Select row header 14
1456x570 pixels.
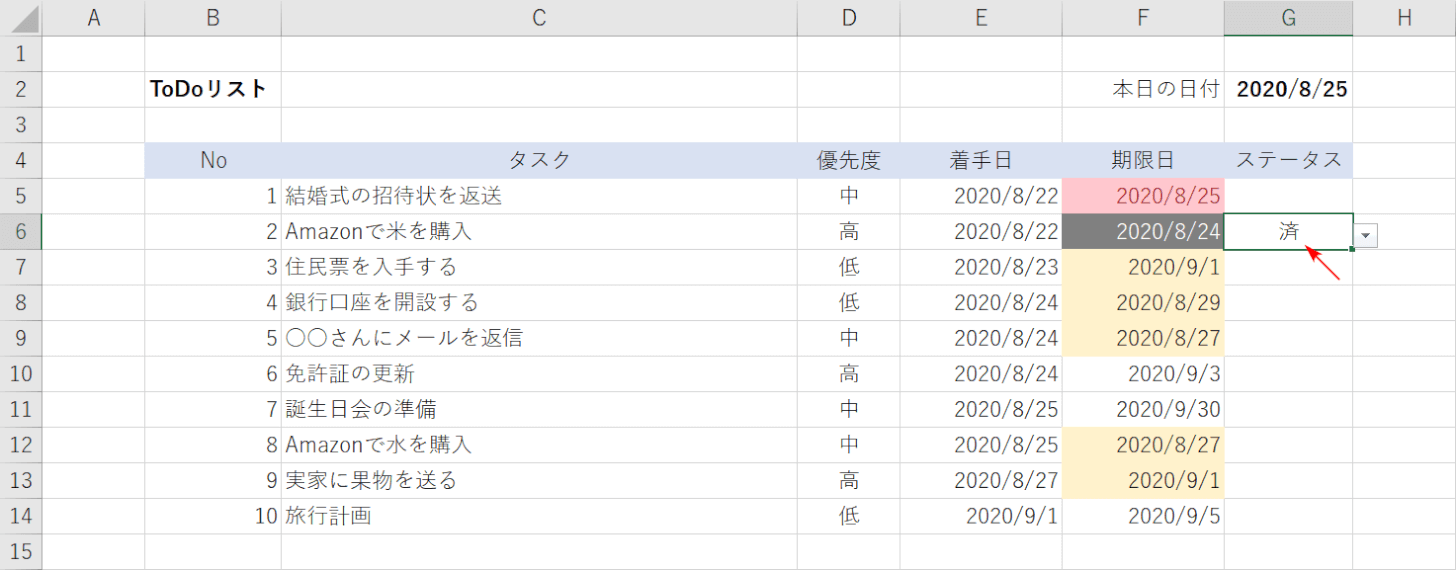click(x=21, y=517)
